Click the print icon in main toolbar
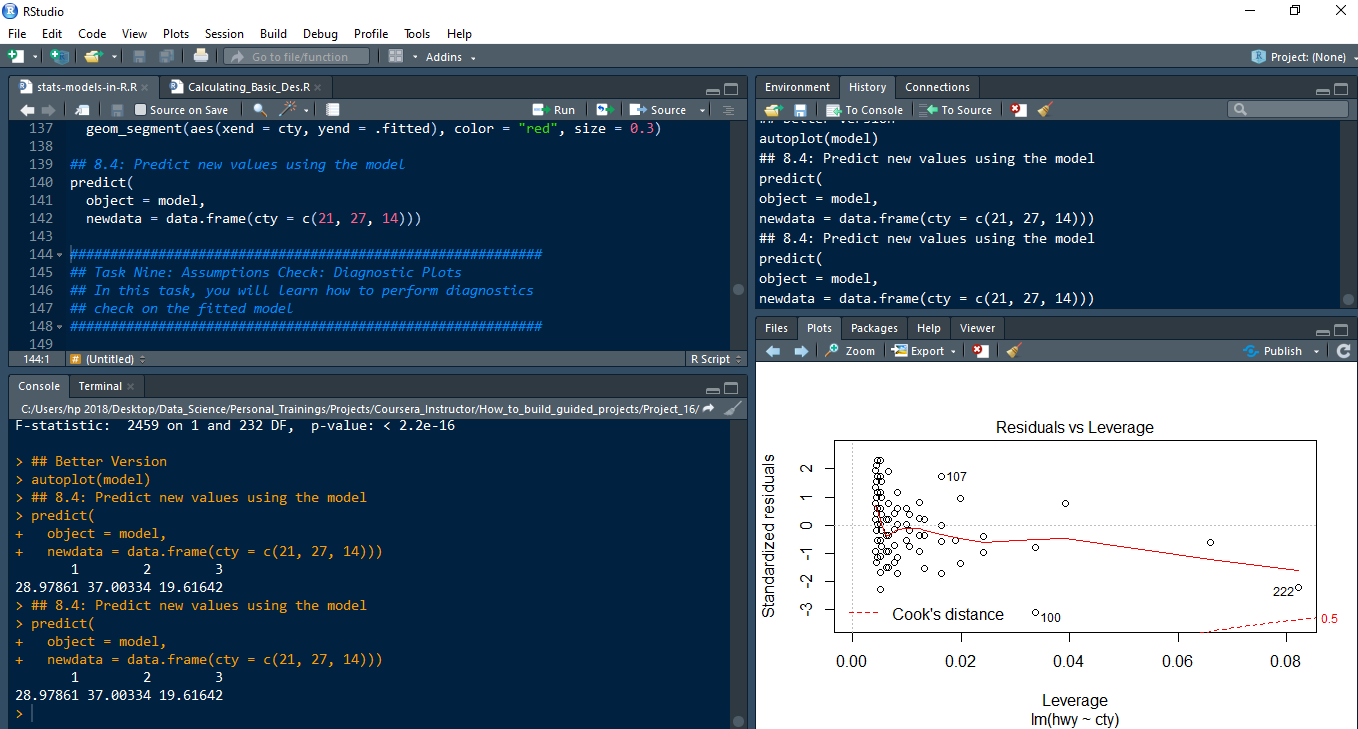Image resolution: width=1358 pixels, height=729 pixels. [201, 57]
